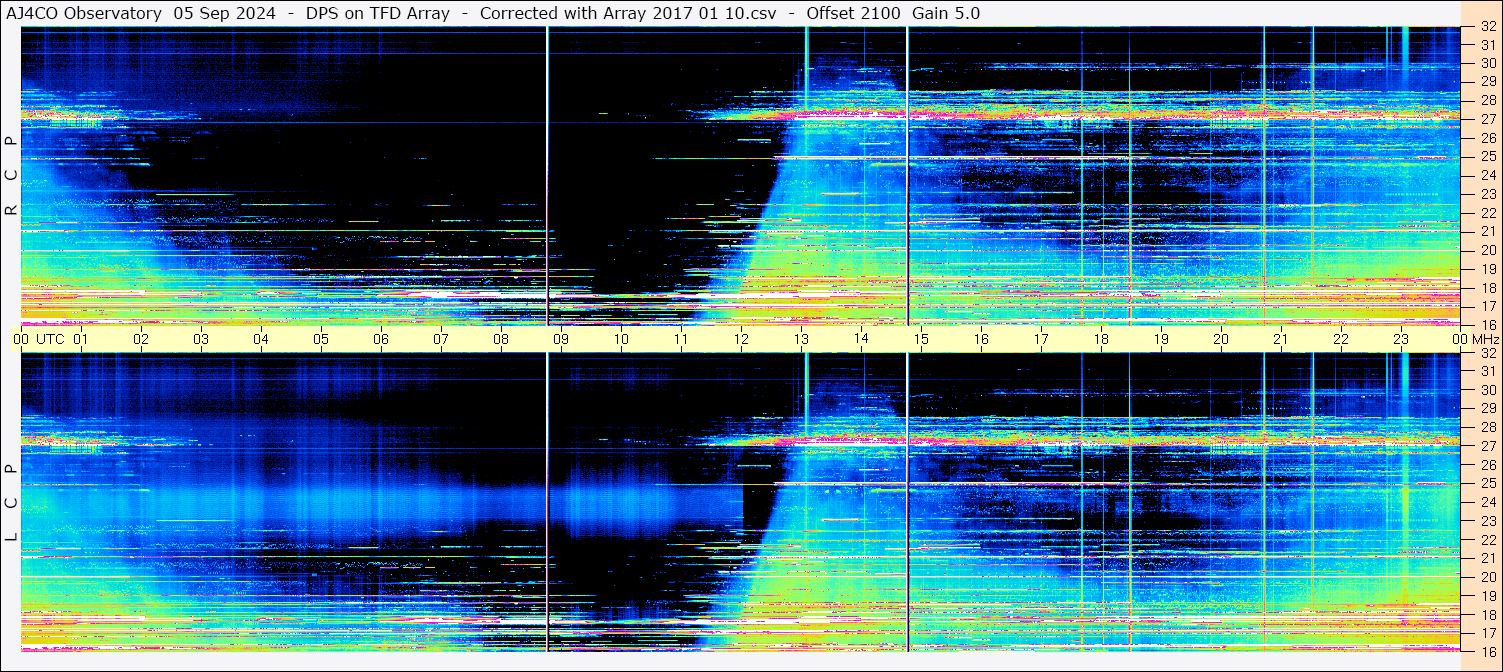Select the 21 hour time marker
Screen dimensions: 1503x672
1281,339
